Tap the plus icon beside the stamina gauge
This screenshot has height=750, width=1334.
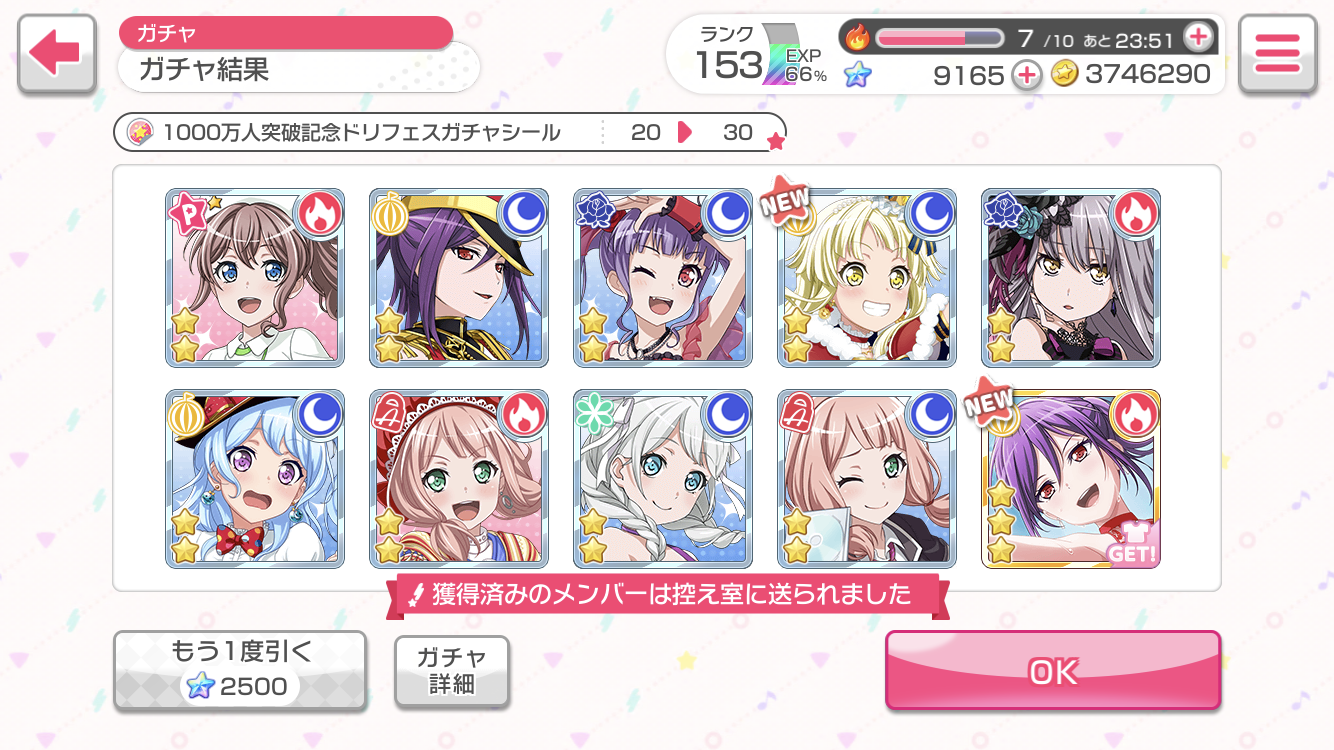tap(1197, 38)
